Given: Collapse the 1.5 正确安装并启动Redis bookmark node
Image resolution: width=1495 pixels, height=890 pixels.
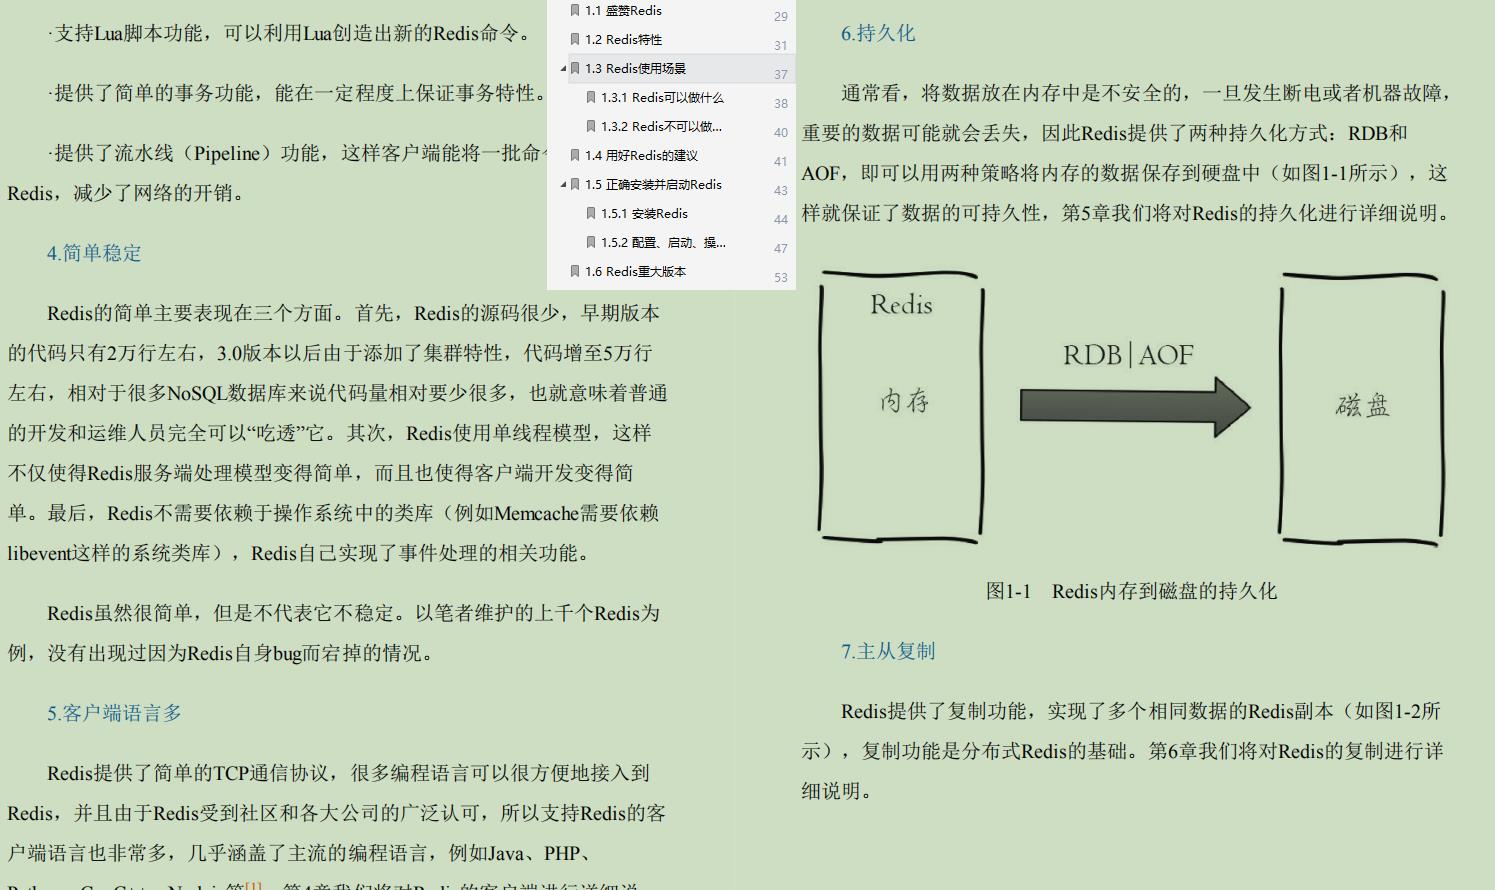Looking at the screenshot, I should click(563, 185).
